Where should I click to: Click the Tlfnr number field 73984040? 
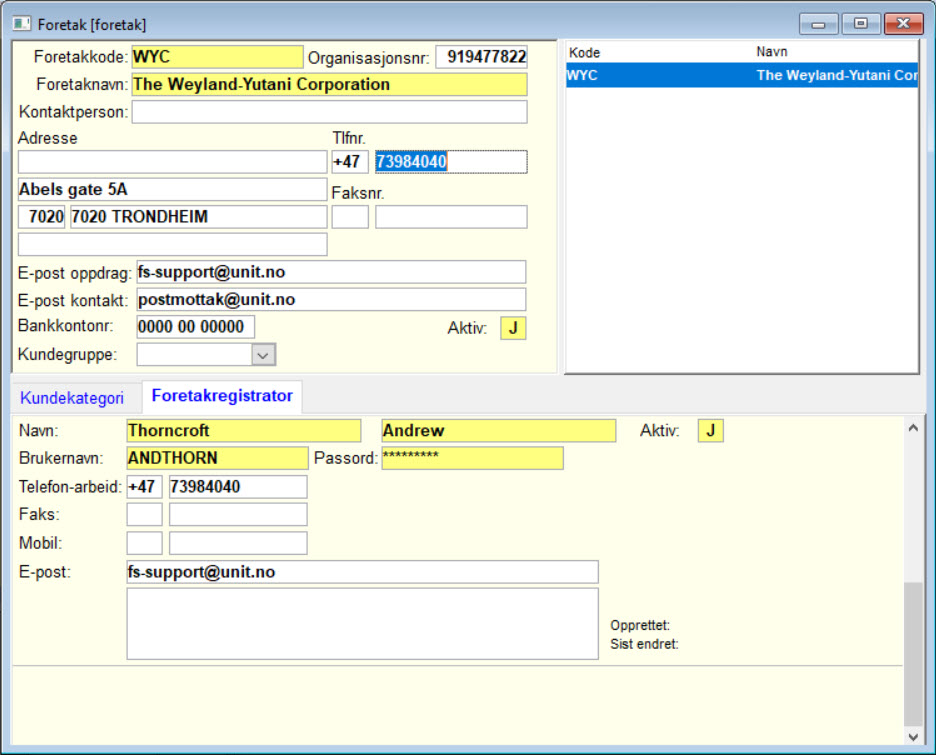pyautogui.click(x=451, y=162)
